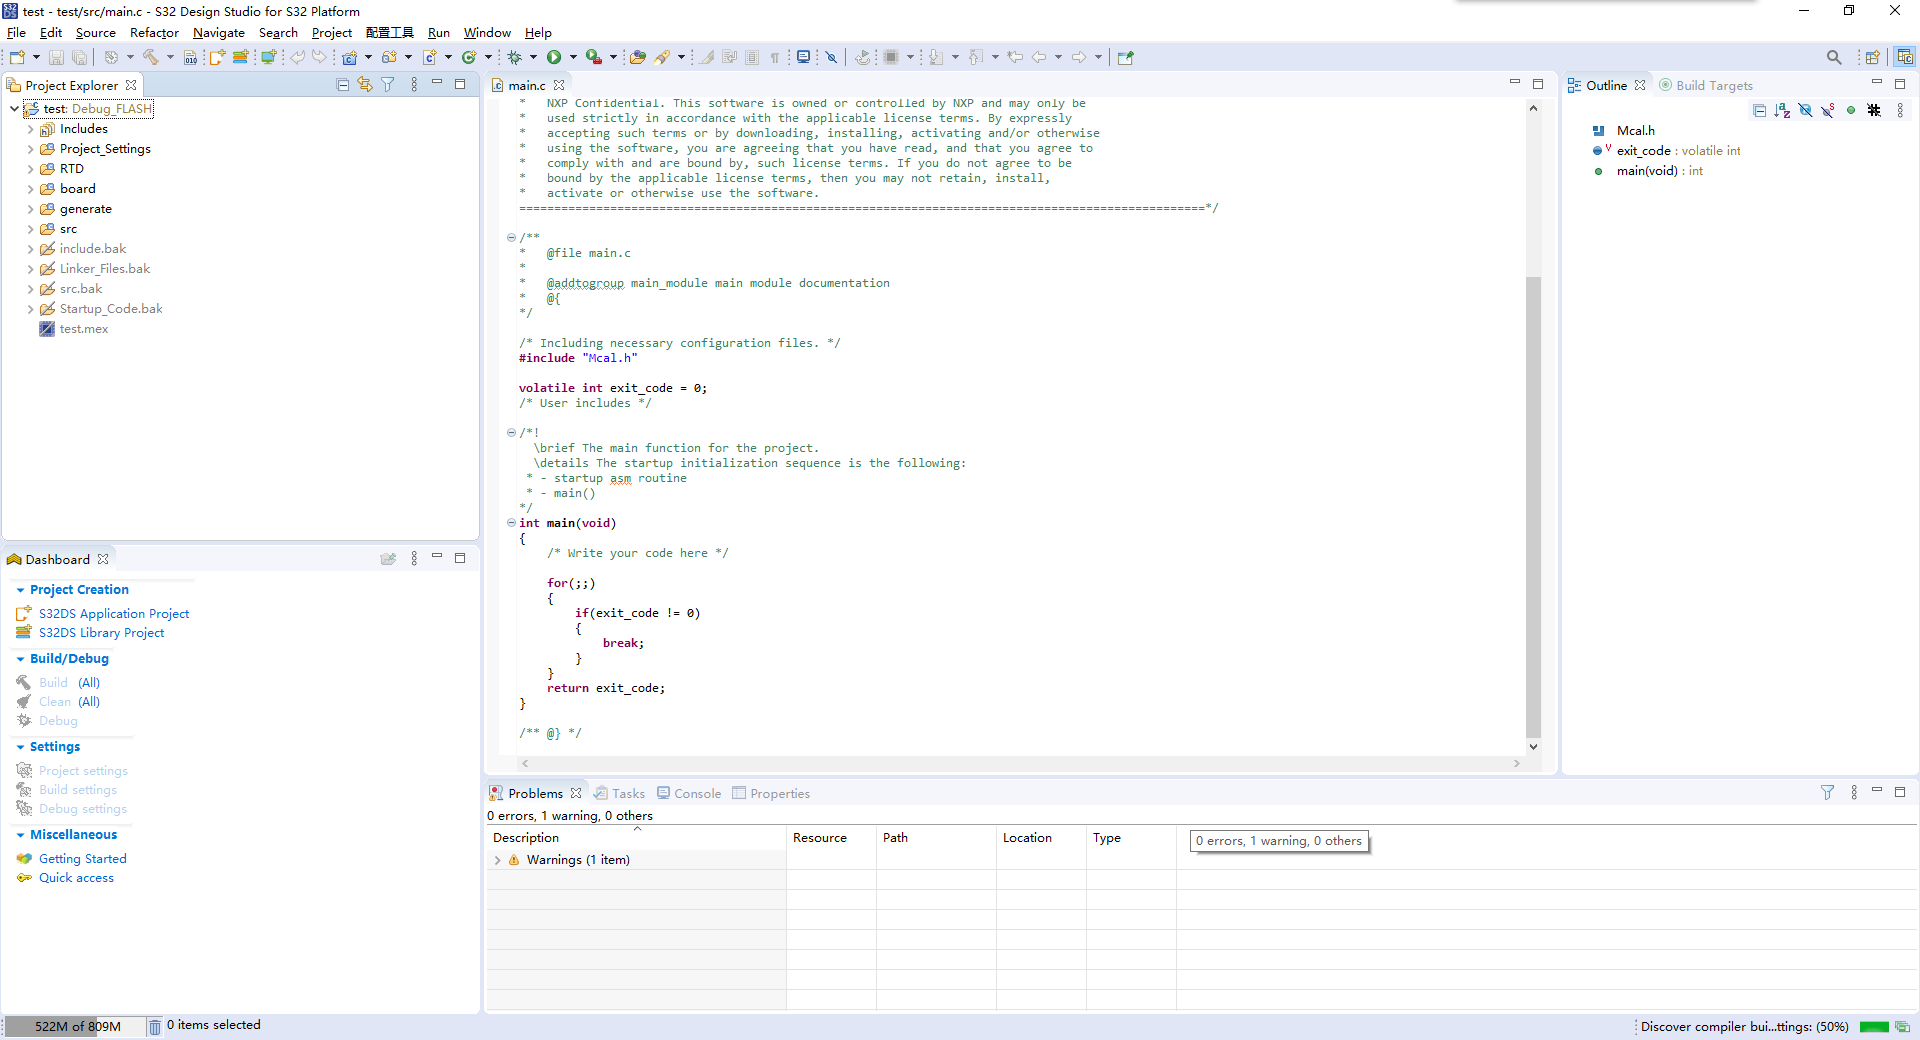Click the Getting Started link

(x=83, y=859)
